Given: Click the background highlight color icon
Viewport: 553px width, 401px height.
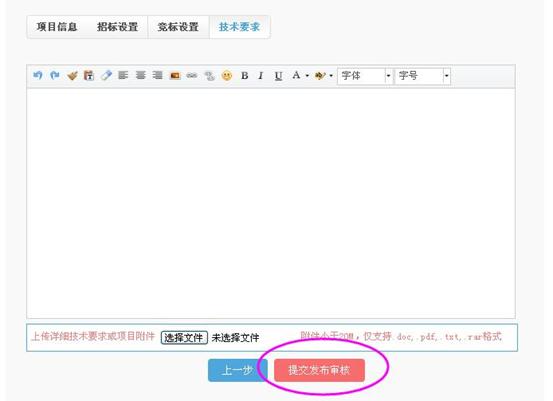Looking at the screenshot, I should point(320,75).
